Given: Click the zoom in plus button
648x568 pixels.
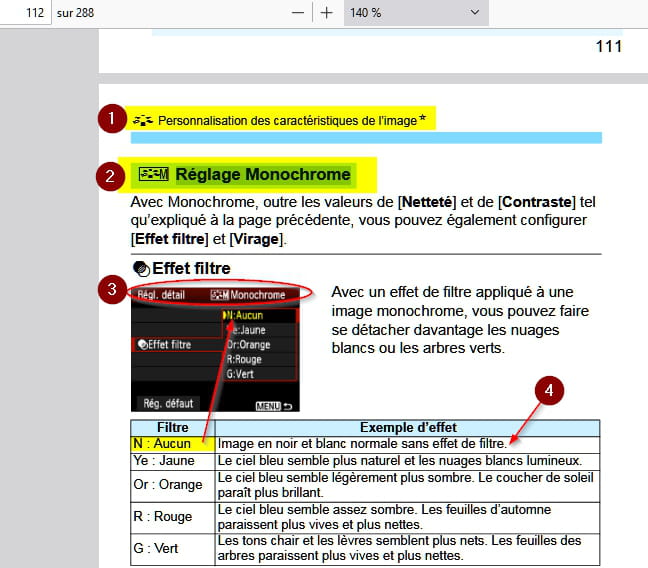Looking at the screenshot, I should coord(326,14).
